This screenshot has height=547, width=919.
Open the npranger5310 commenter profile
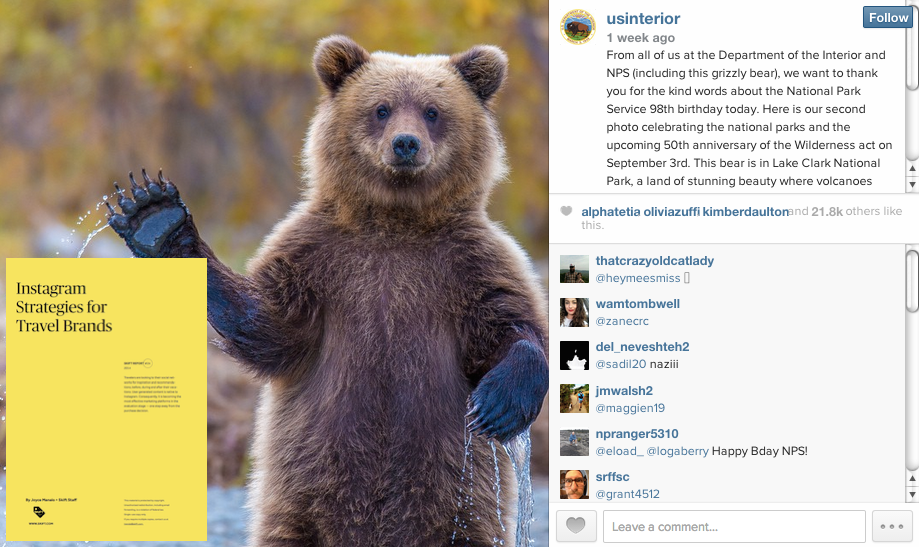coord(637,434)
